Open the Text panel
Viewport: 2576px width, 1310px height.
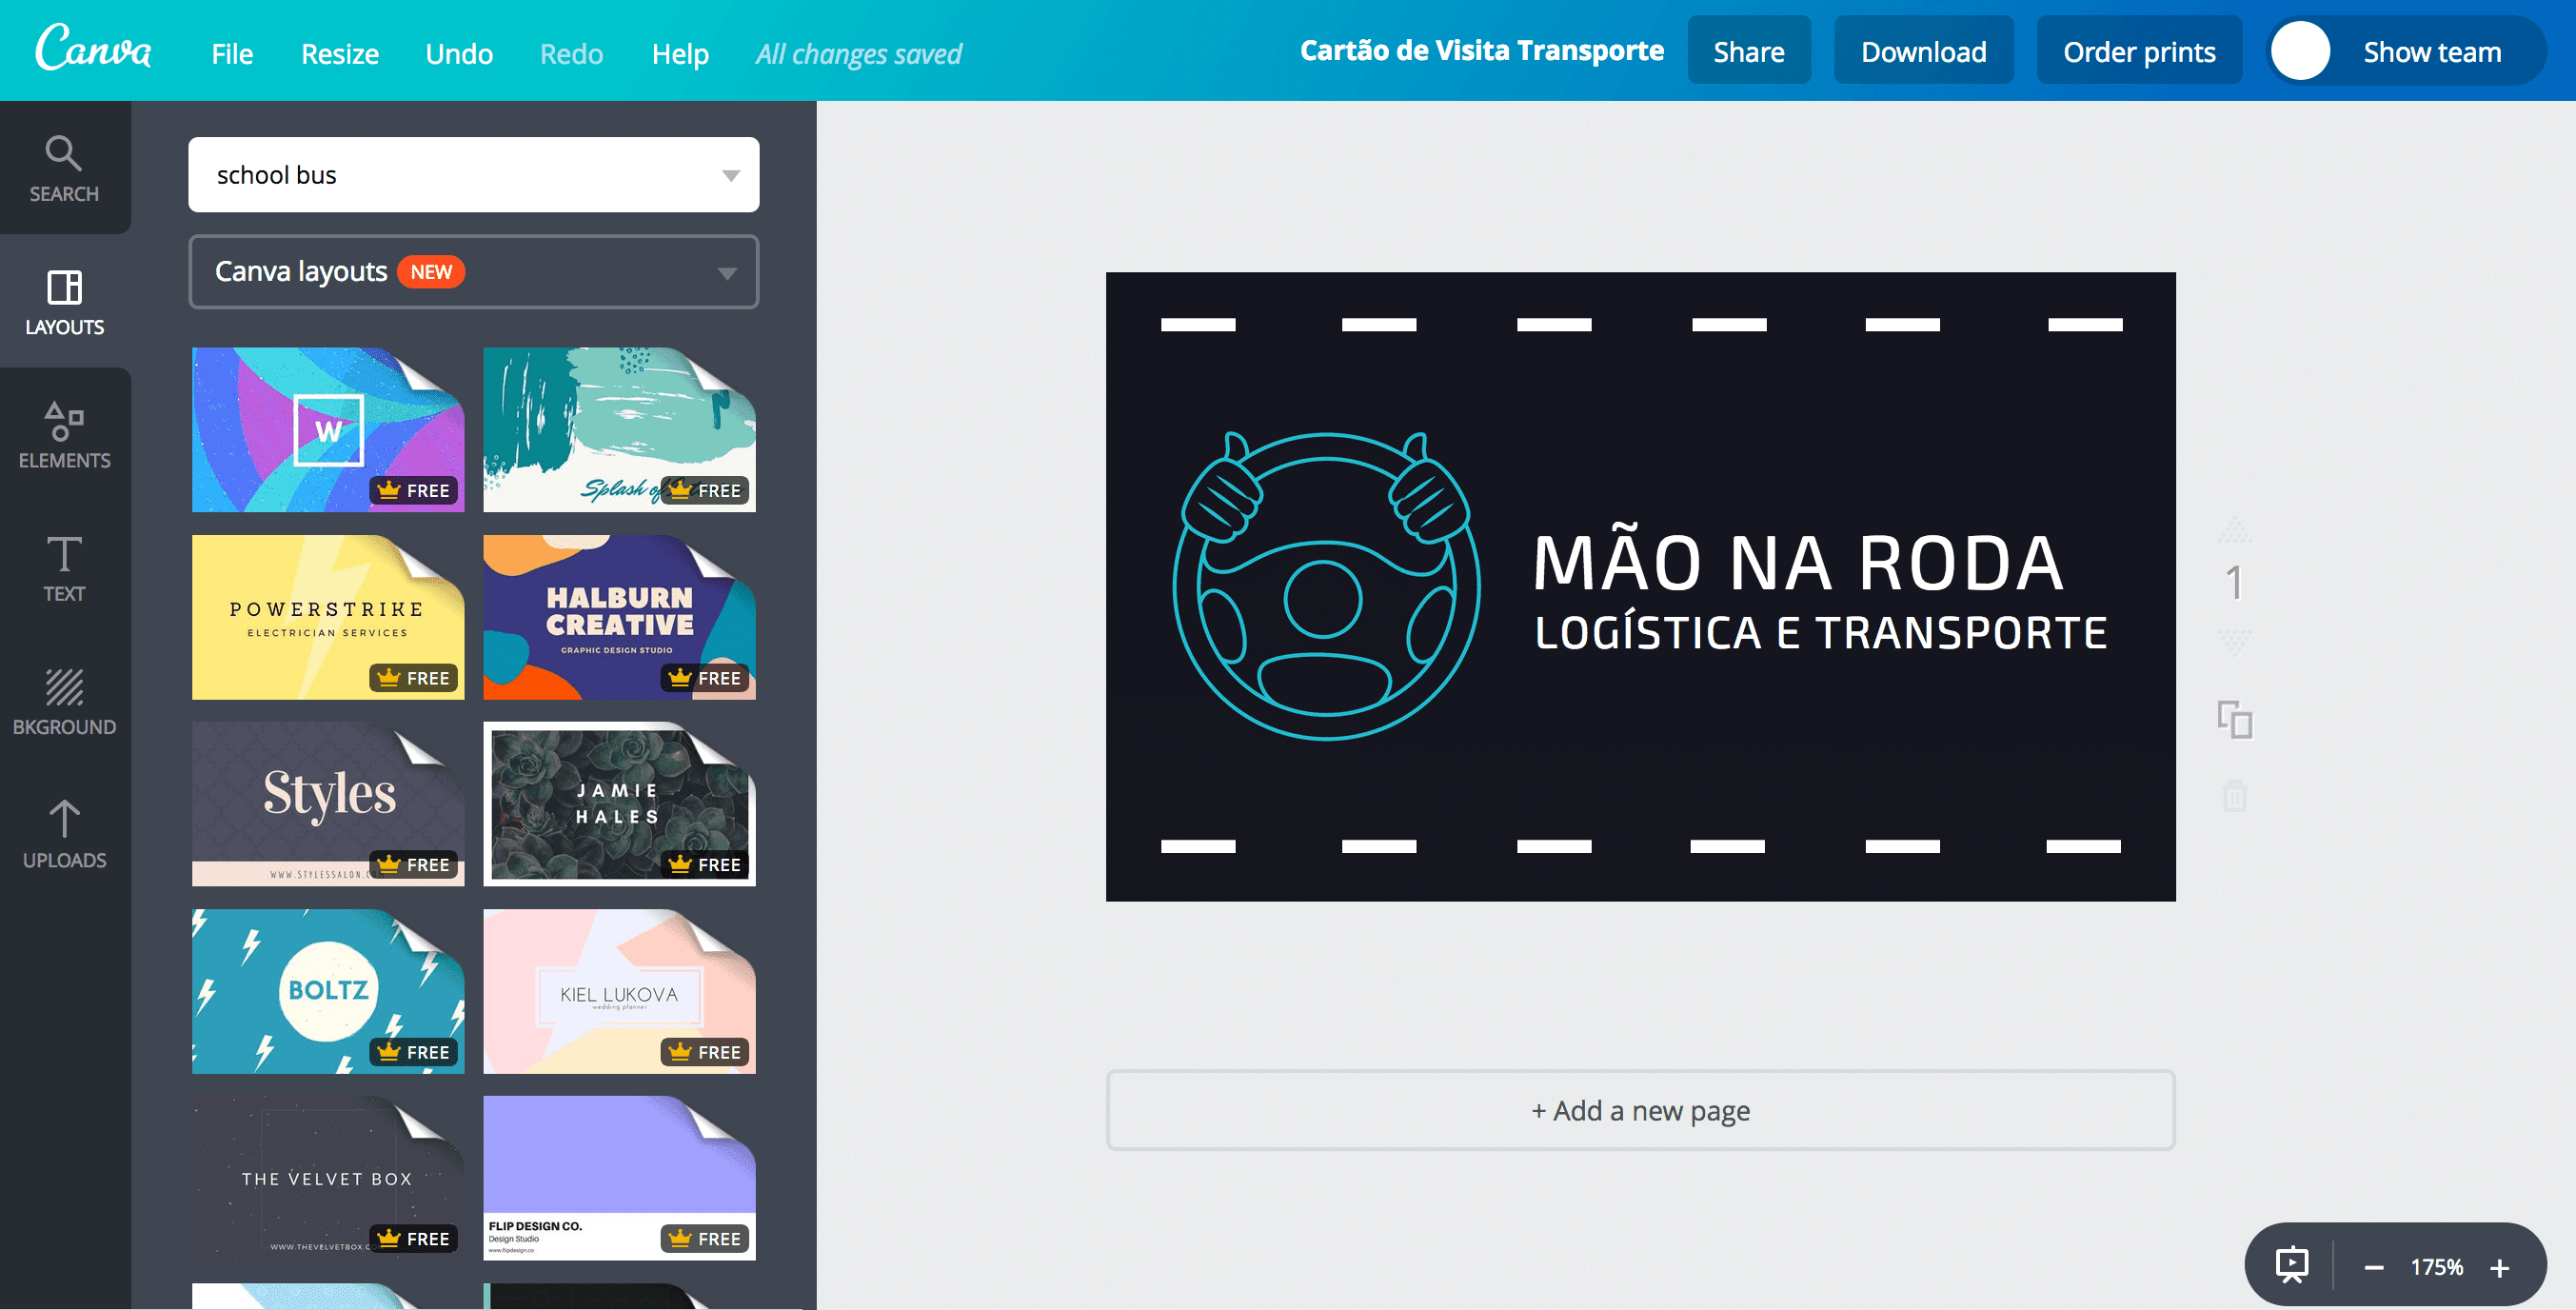pos(64,568)
